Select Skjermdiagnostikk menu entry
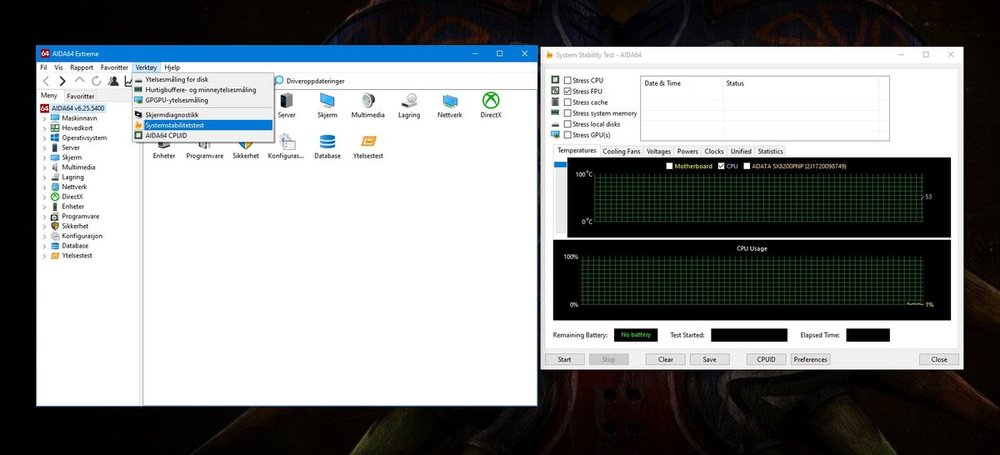This screenshot has height=455, width=1000. click(203, 115)
